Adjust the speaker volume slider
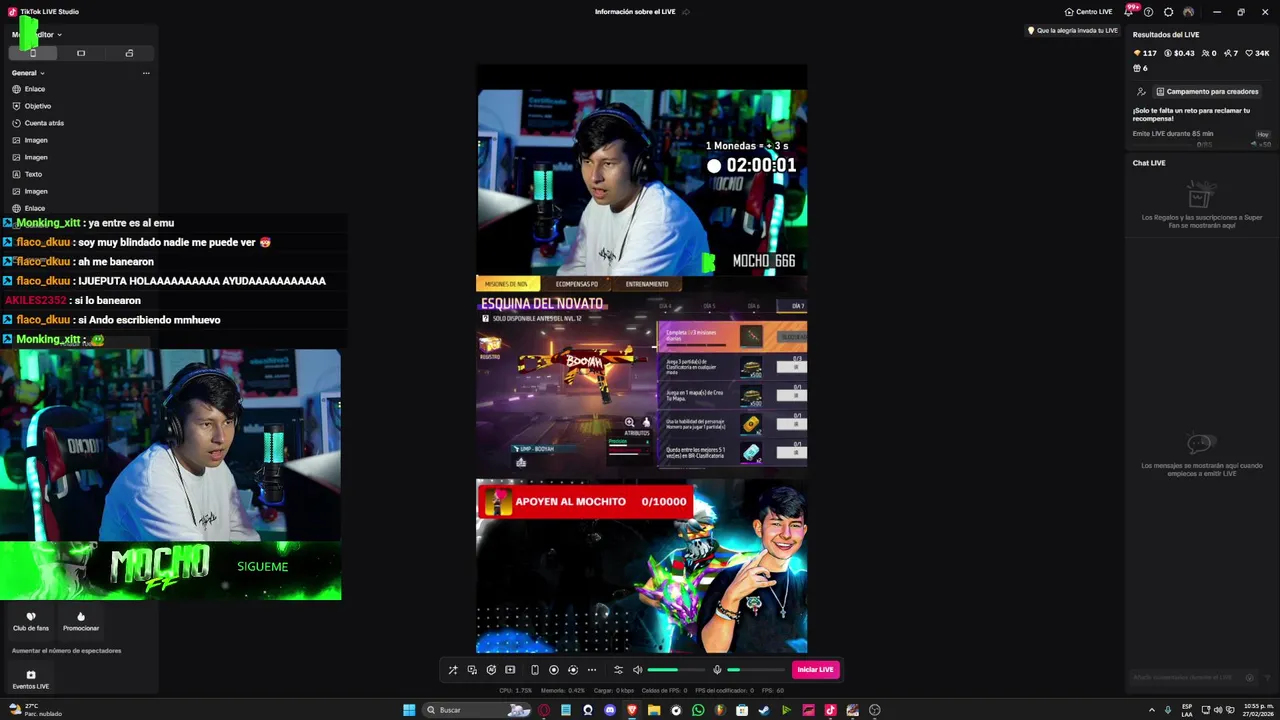Viewport: 1280px width, 720px height. 676,670
